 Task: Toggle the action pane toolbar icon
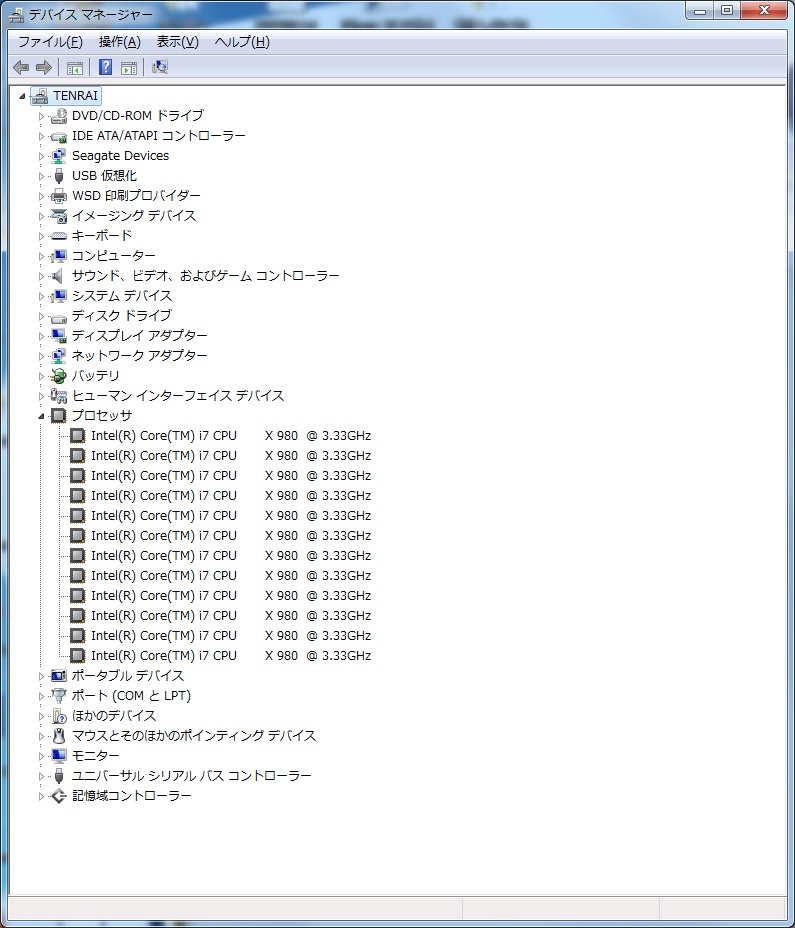[128, 67]
